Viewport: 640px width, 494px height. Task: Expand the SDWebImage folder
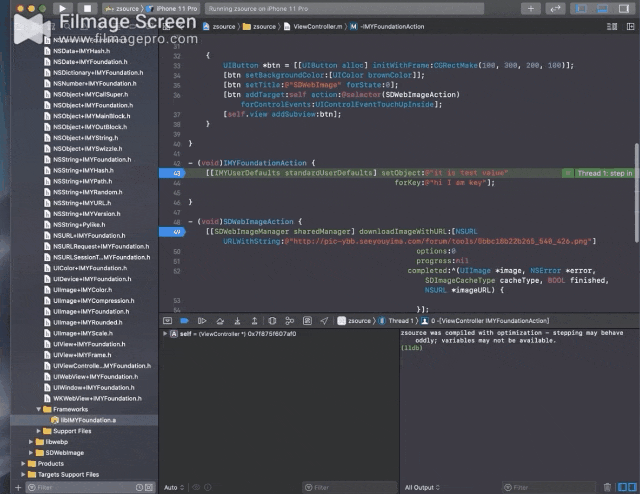point(31,452)
